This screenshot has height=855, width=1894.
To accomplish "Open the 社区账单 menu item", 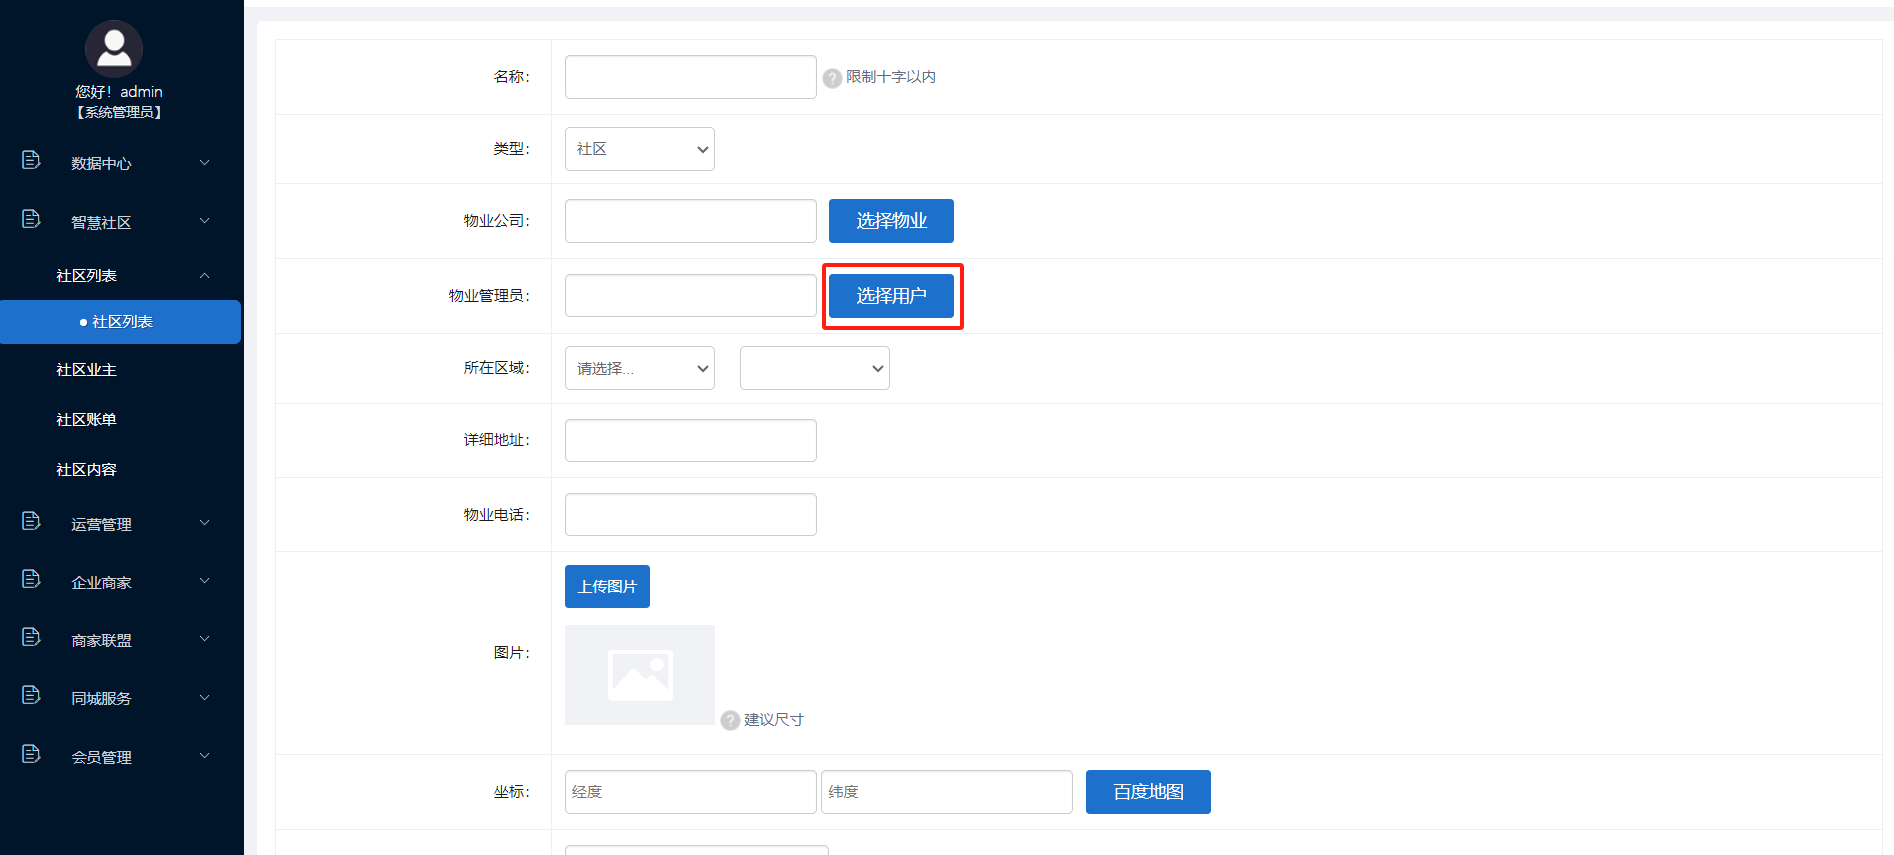I will [x=87, y=420].
